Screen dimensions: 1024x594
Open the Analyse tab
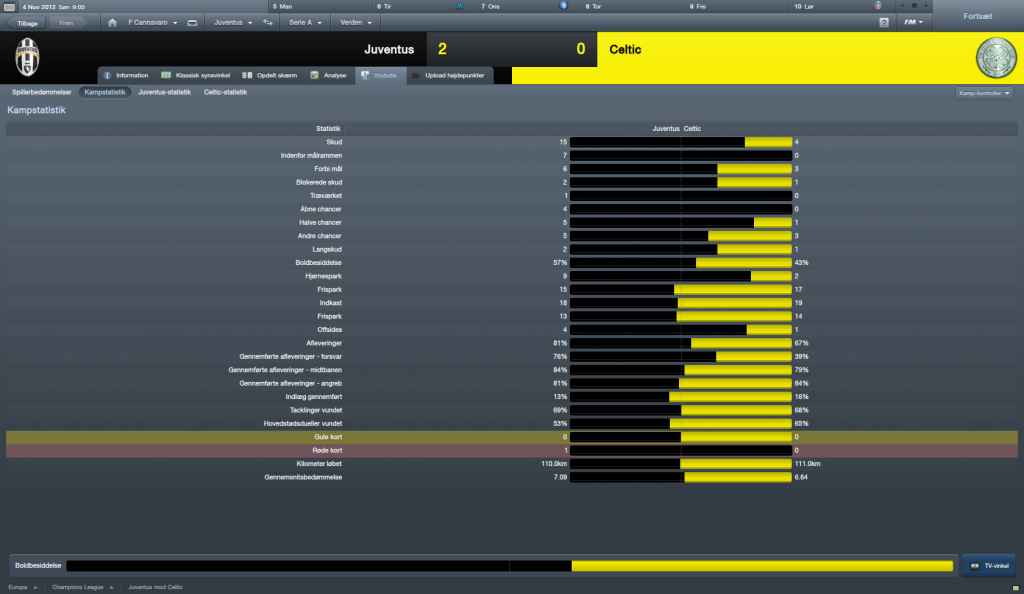328,76
